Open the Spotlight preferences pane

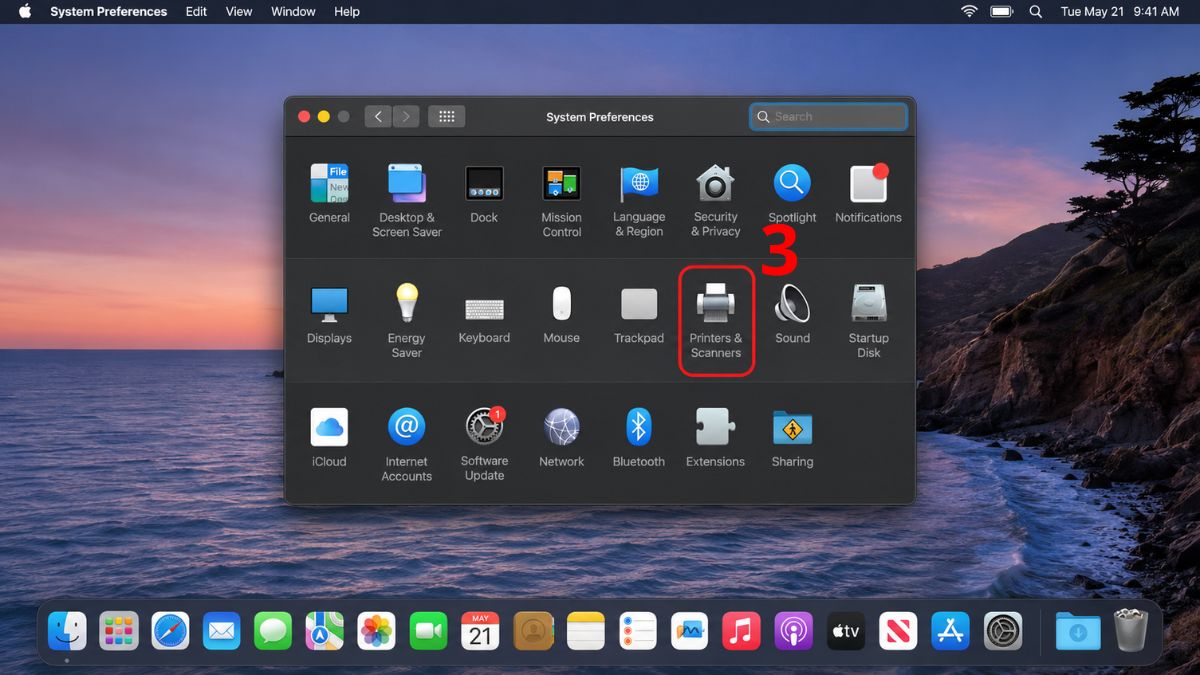[x=792, y=194]
